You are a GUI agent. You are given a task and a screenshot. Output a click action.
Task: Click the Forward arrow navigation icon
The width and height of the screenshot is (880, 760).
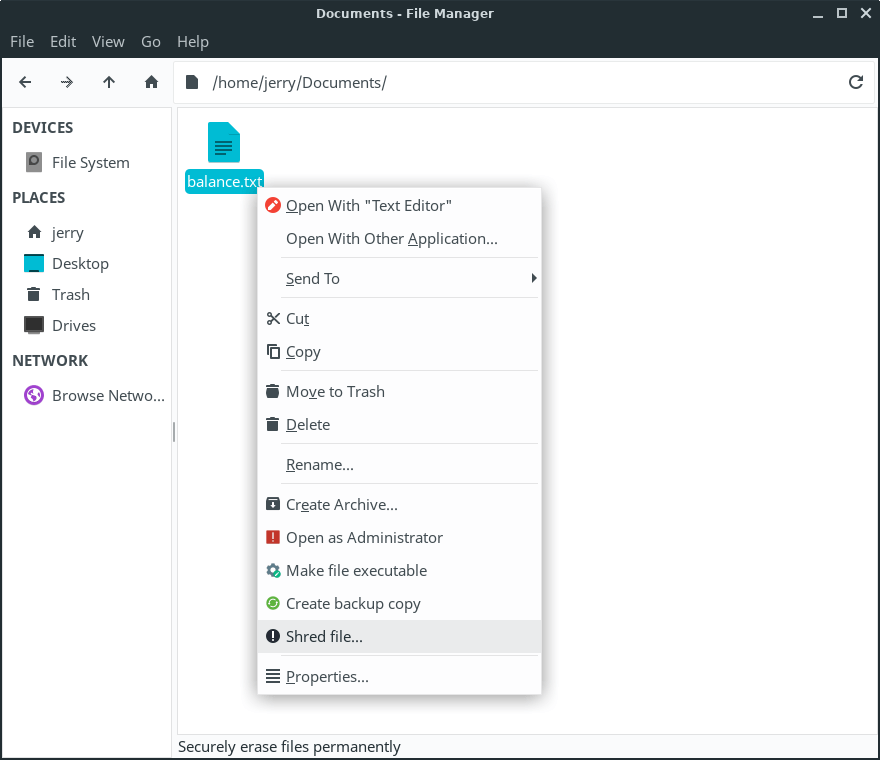pos(67,82)
